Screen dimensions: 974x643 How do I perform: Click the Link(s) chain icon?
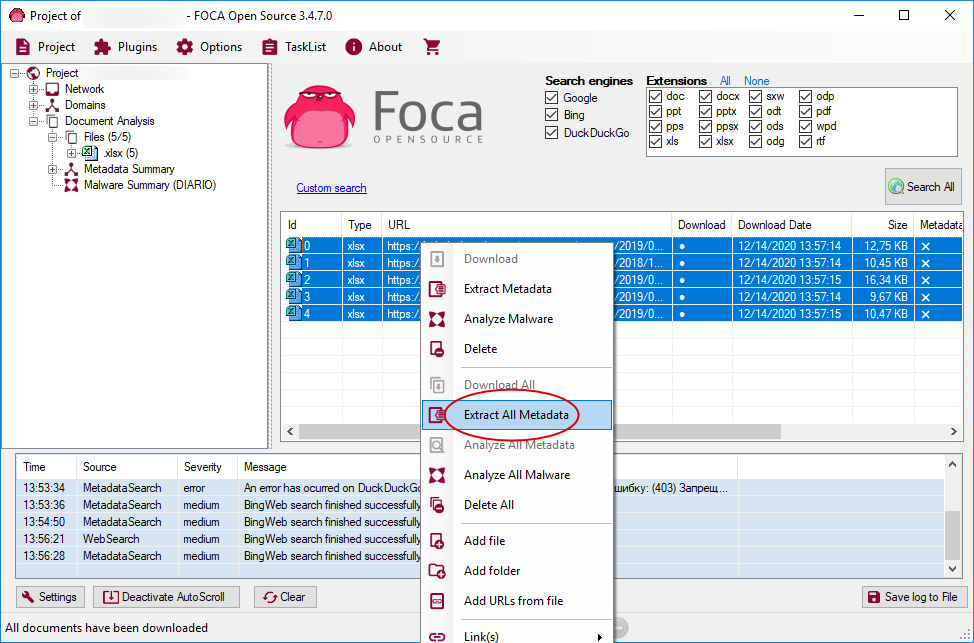coord(437,637)
